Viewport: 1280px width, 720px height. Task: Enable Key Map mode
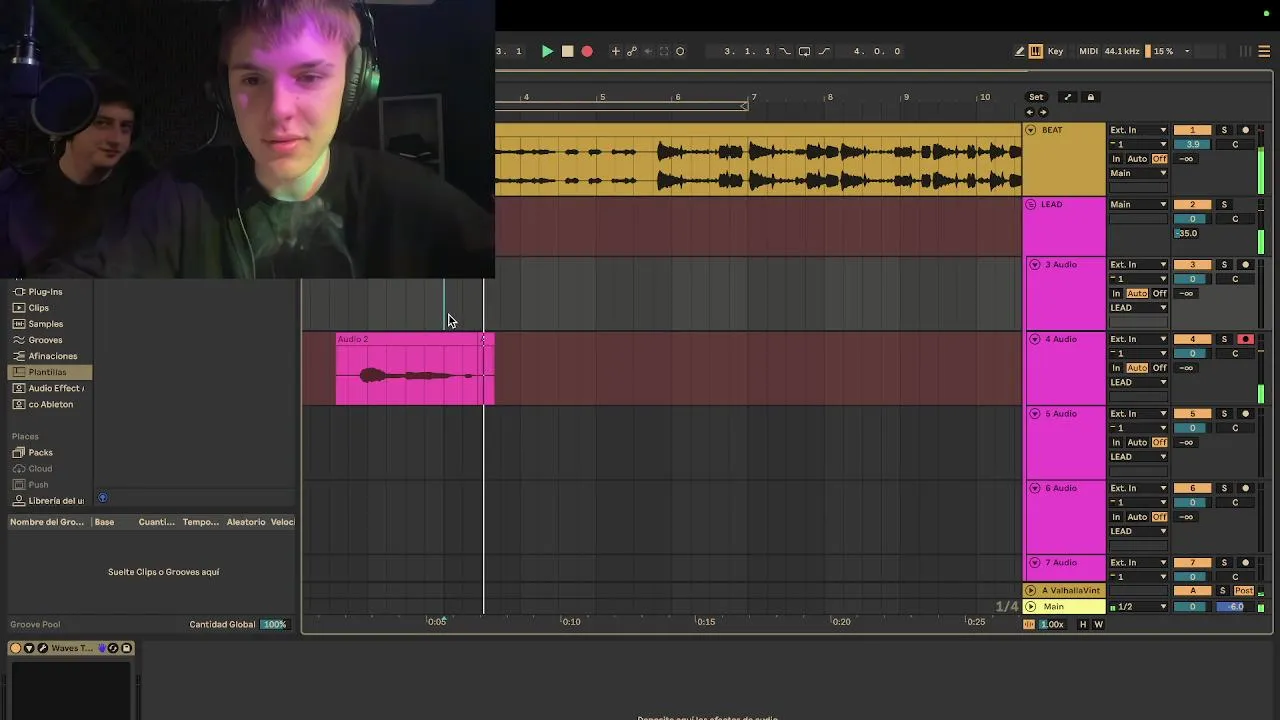[1055, 51]
